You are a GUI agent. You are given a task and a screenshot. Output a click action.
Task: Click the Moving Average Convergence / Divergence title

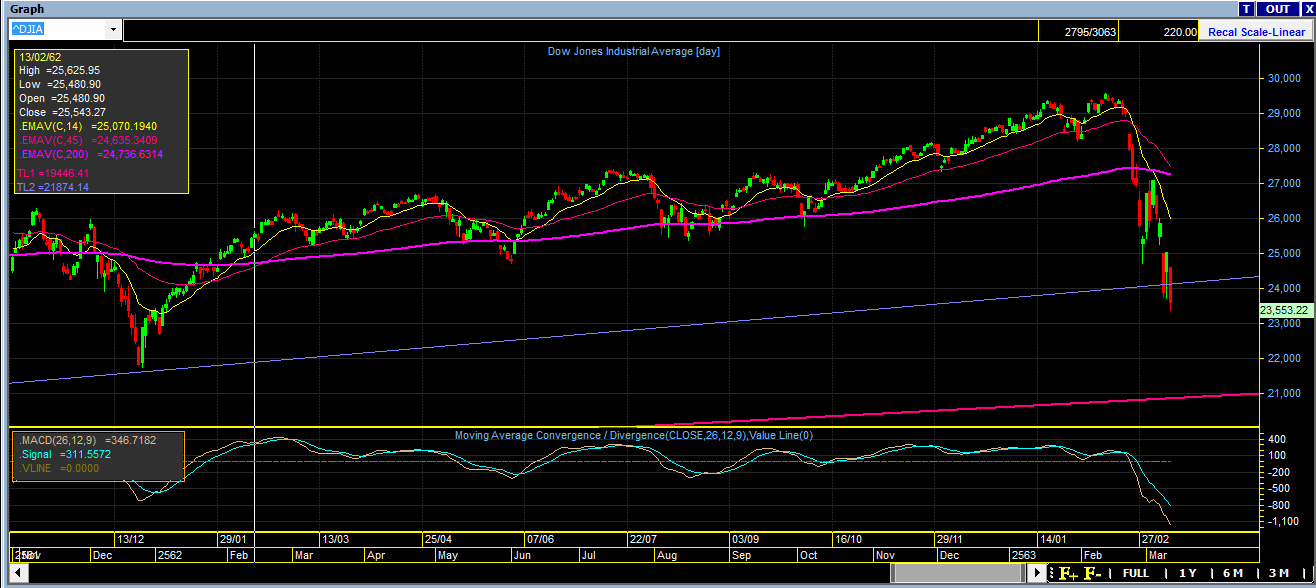point(634,435)
